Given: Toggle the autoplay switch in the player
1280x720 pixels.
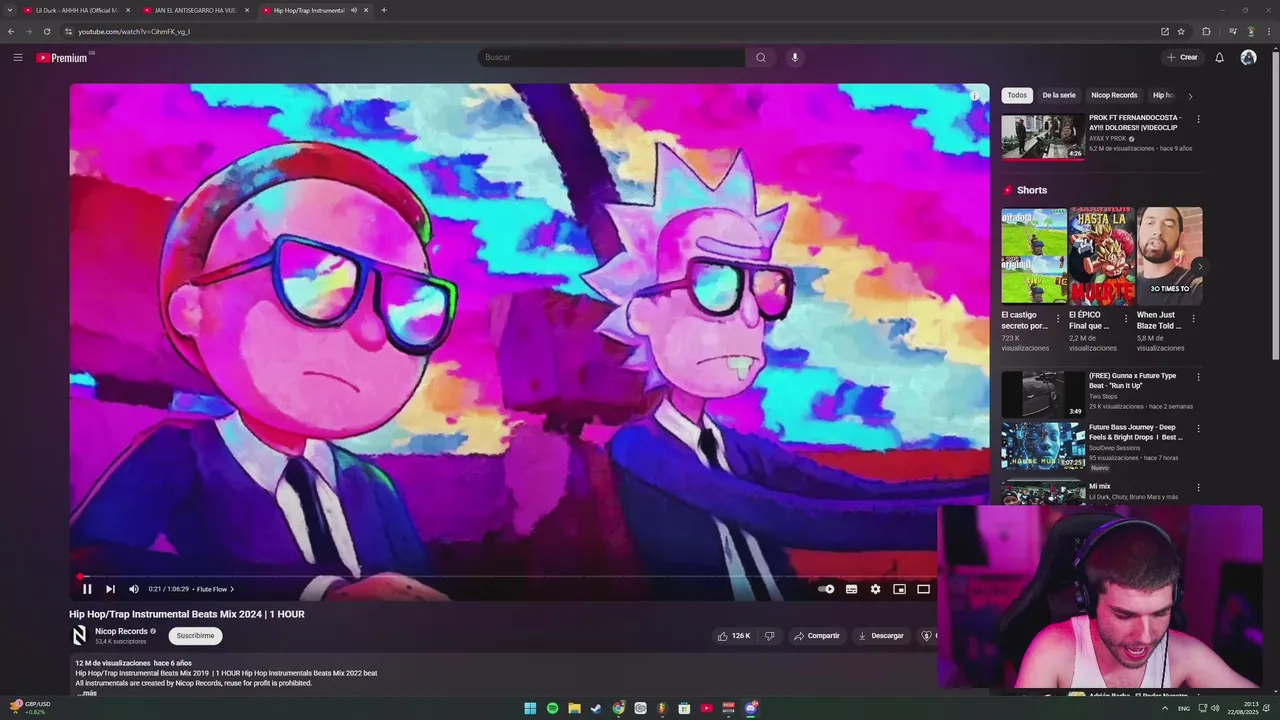Looking at the screenshot, I should click(826, 589).
